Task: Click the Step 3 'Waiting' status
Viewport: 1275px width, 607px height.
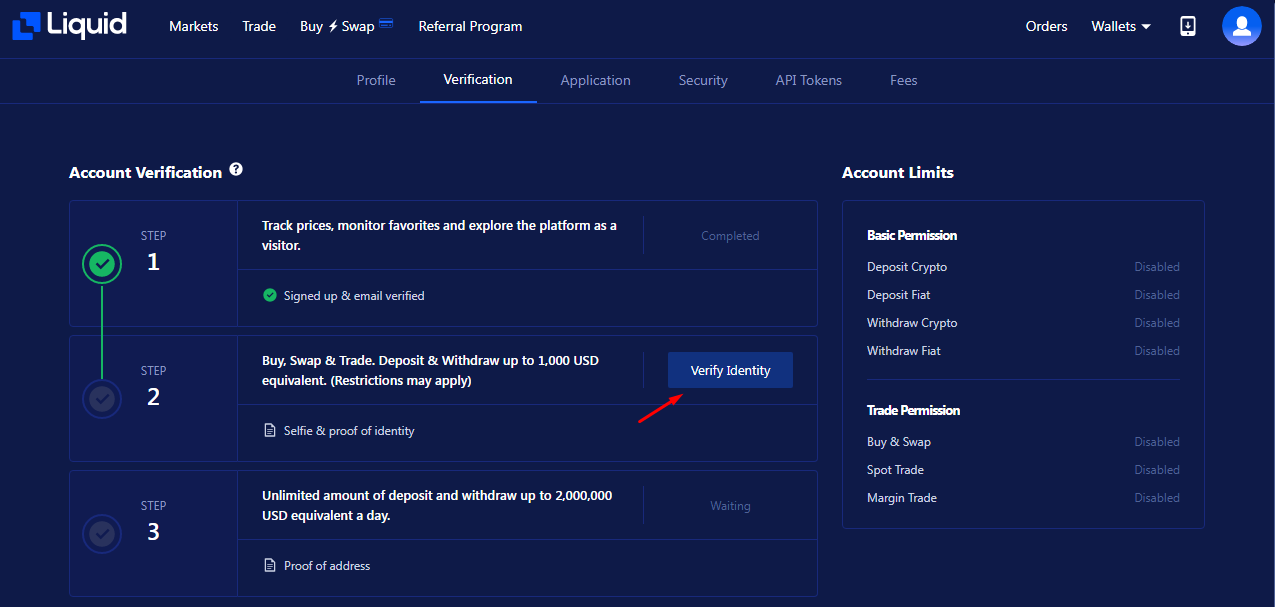Action: (x=730, y=506)
